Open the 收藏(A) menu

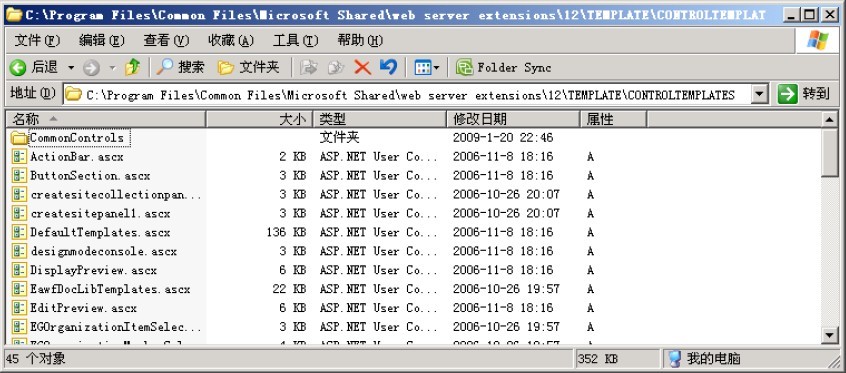pyautogui.click(x=231, y=40)
